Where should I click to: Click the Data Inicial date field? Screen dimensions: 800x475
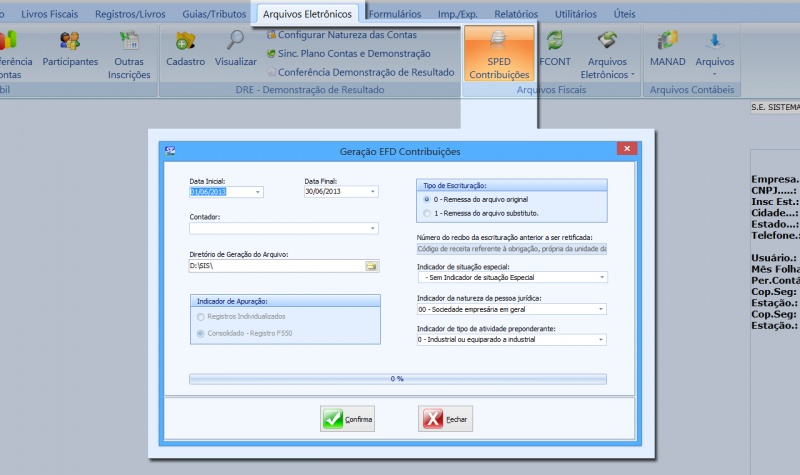220,192
